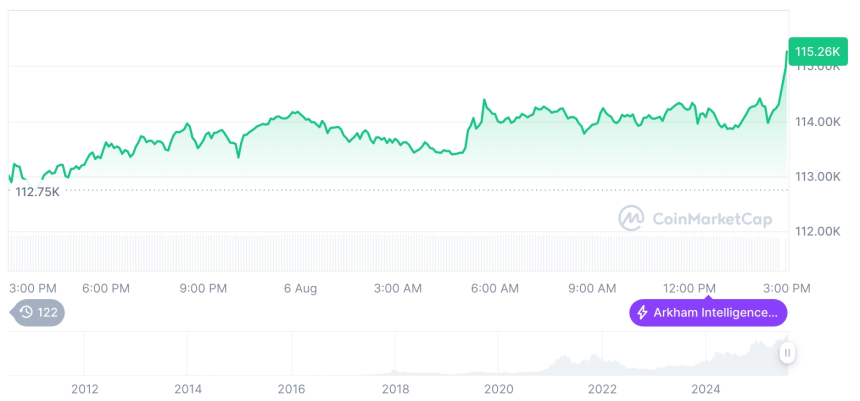Click the 12:00 PM time axis label
Screen dimensions: 860x401
click(690, 288)
